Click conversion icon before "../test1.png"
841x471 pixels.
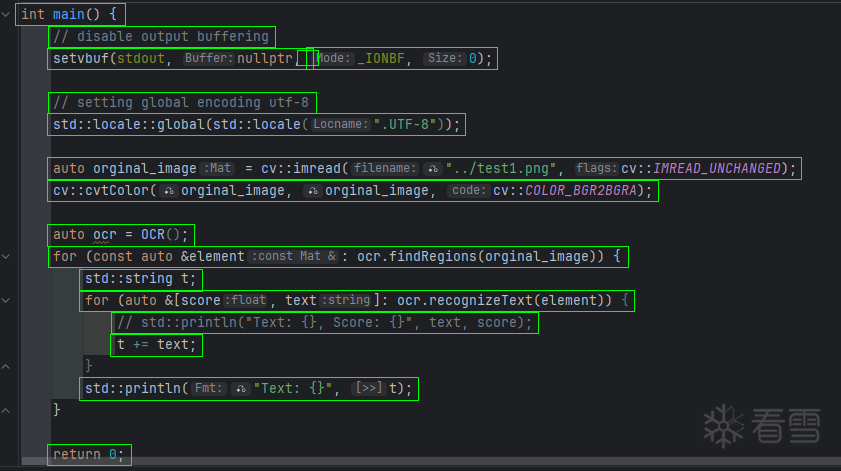[433, 168]
